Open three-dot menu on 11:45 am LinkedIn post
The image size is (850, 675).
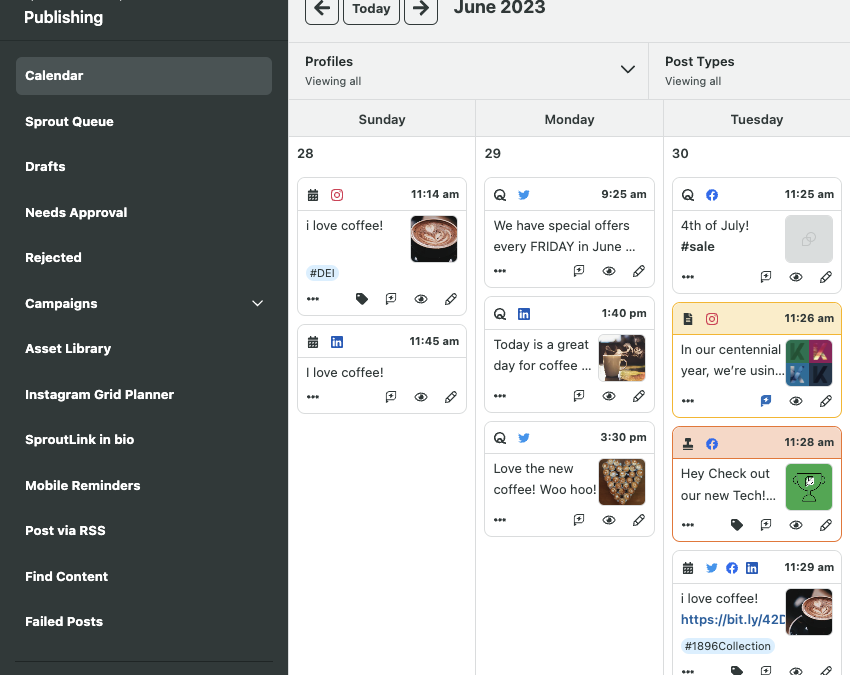coord(313,397)
